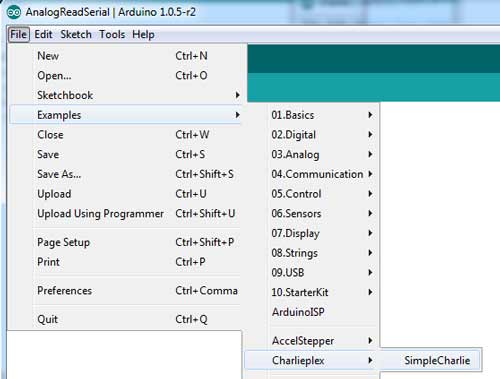Viewport: 500px width, 379px height.
Task: Open the Sketch menu
Action: tap(76, 34)
